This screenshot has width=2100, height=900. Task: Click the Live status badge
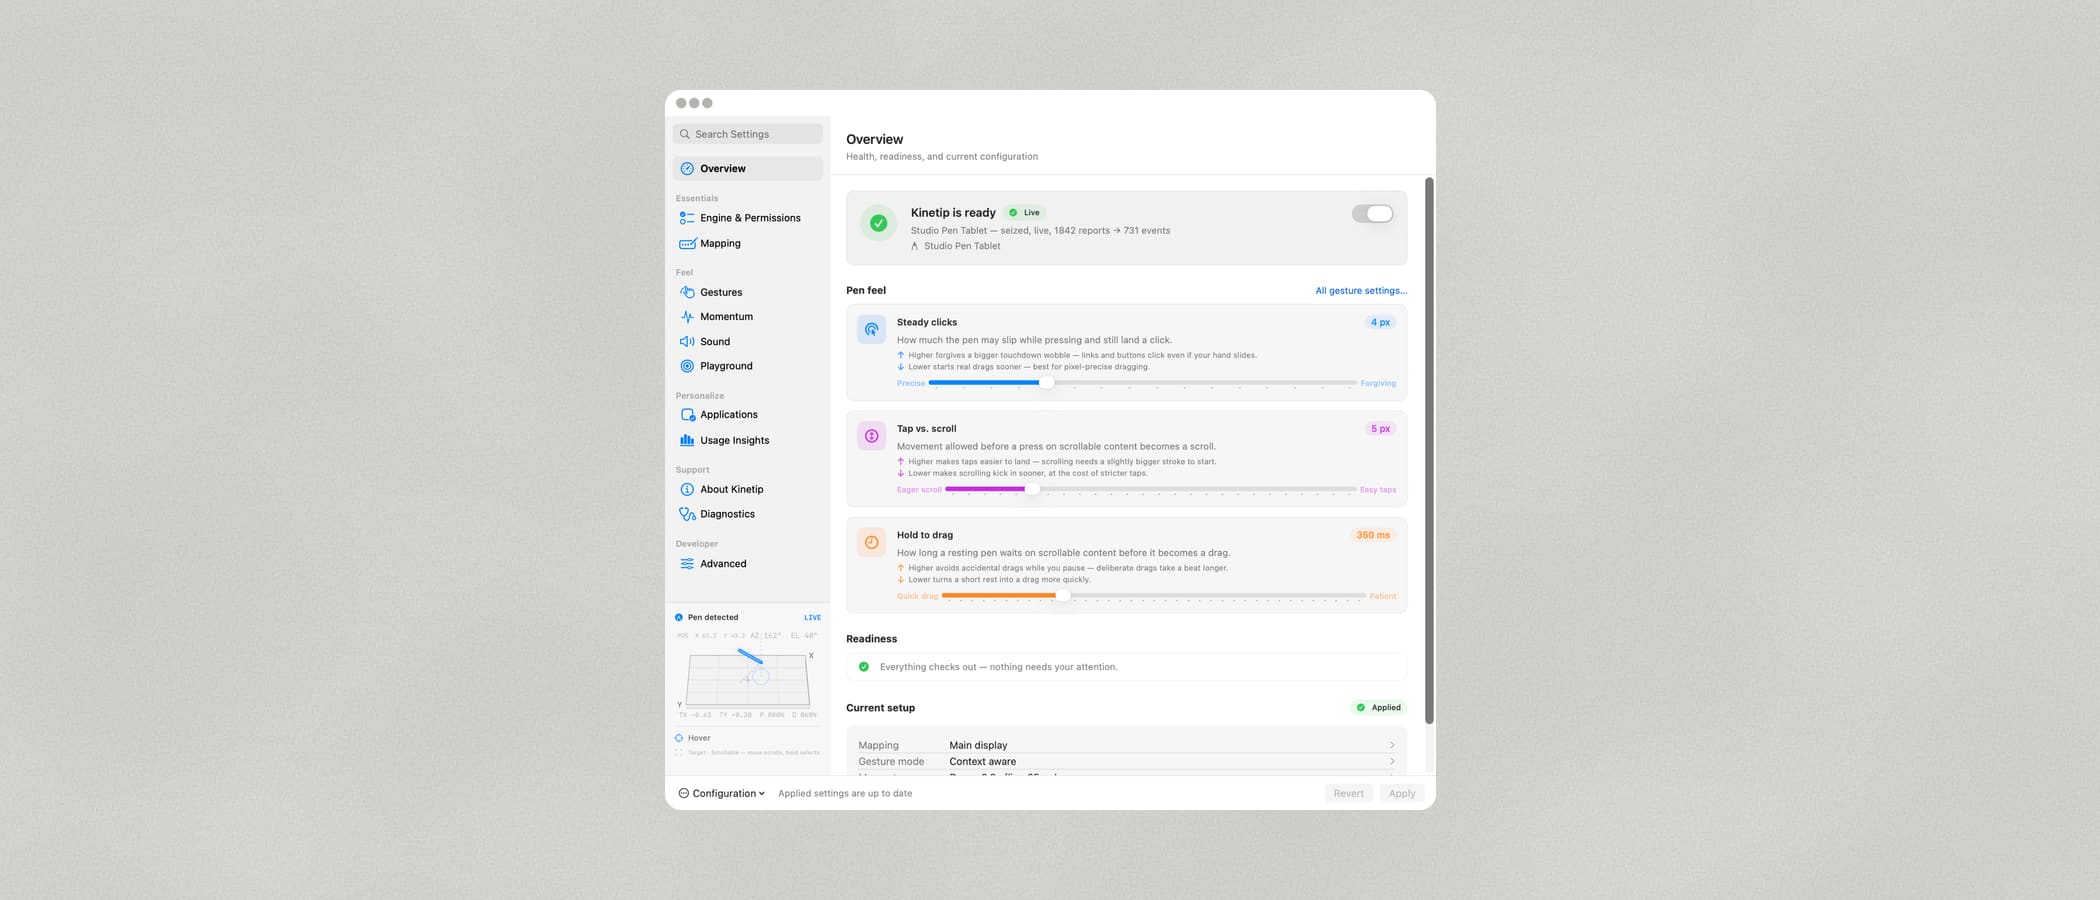coord(1024,213)
